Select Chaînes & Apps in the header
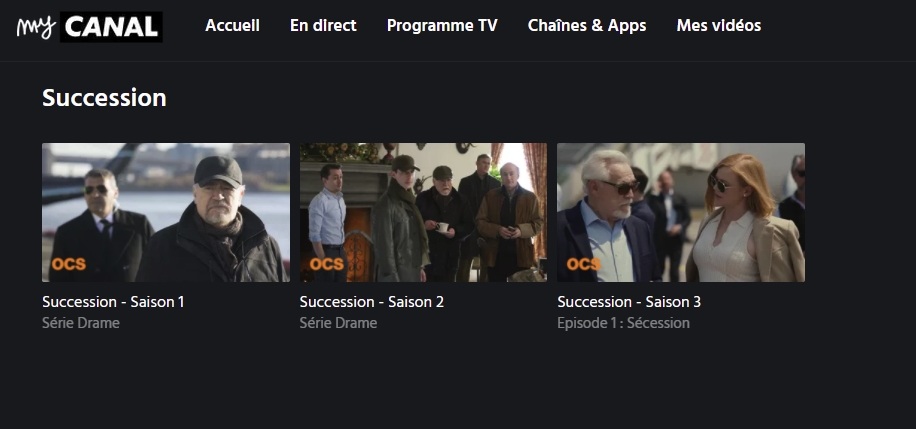Image resolution: width=916 pixels, height=429 pixels. tap(587, 26)
